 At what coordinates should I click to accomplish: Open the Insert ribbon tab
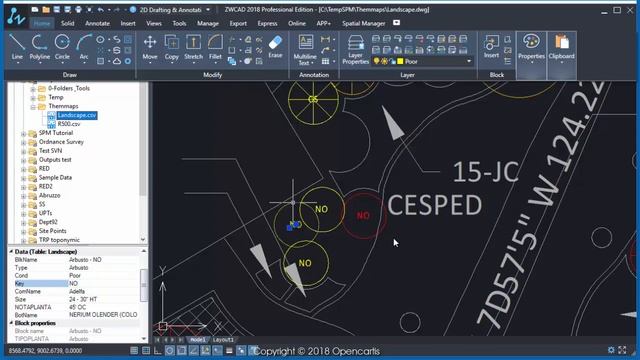(x=128, y=23)
